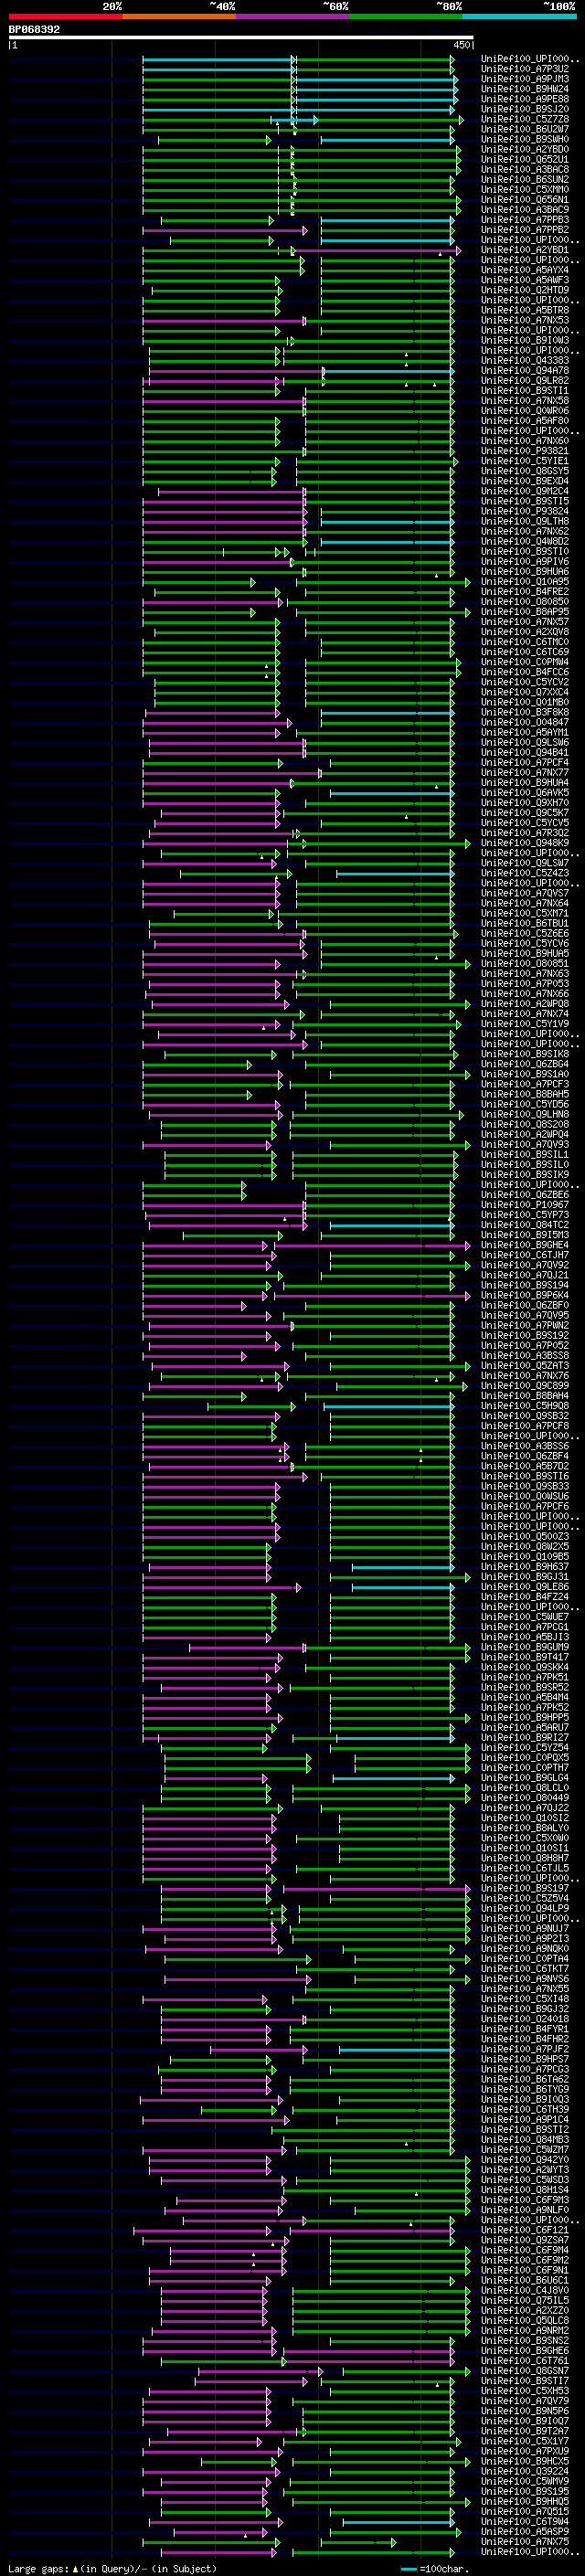Select the UniRef100_B8AP95 label
The width and height of the screenshot is (585, 2576).
[525, 611]
